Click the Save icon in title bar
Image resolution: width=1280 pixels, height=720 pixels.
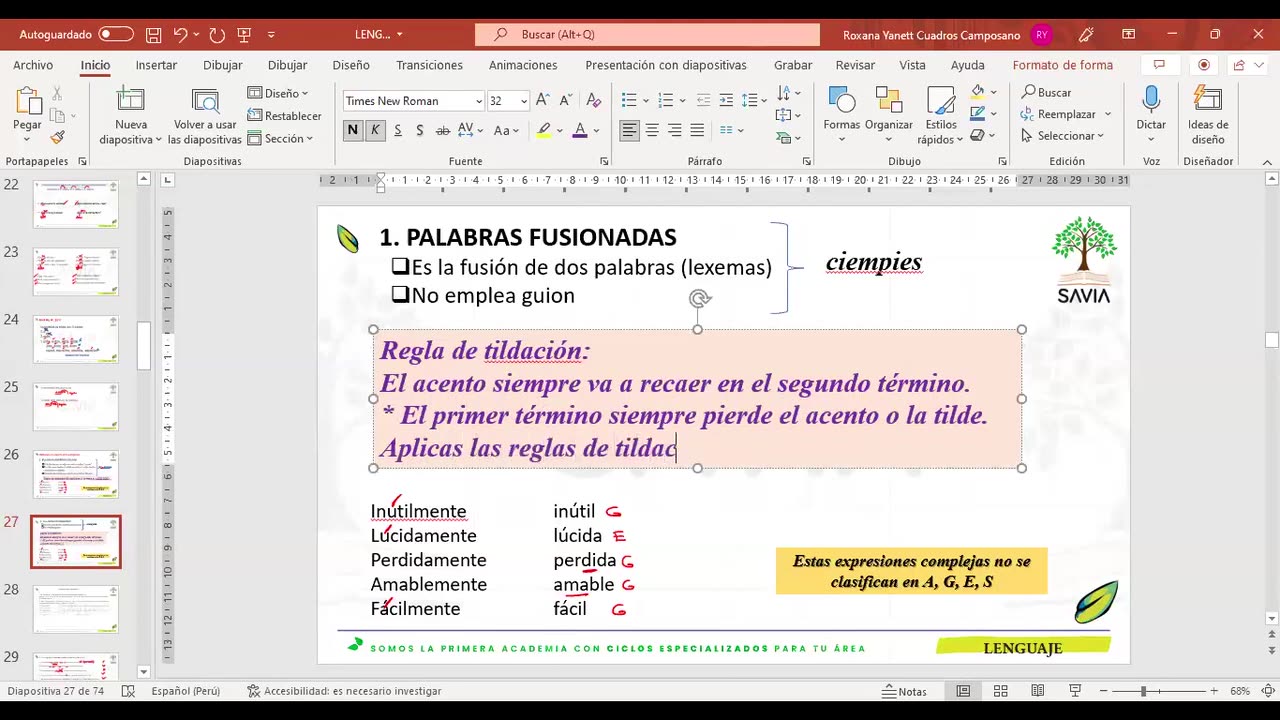[153, 34]
